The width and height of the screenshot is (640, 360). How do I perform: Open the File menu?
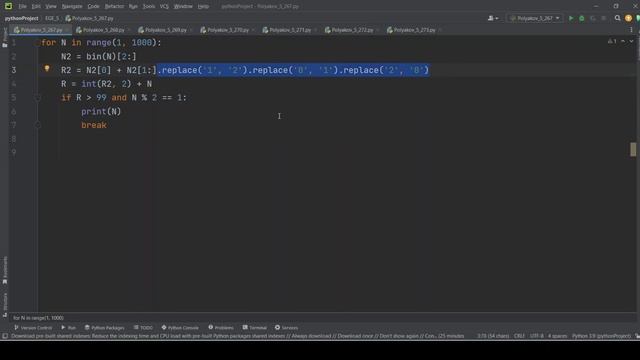tap(22, 6)
